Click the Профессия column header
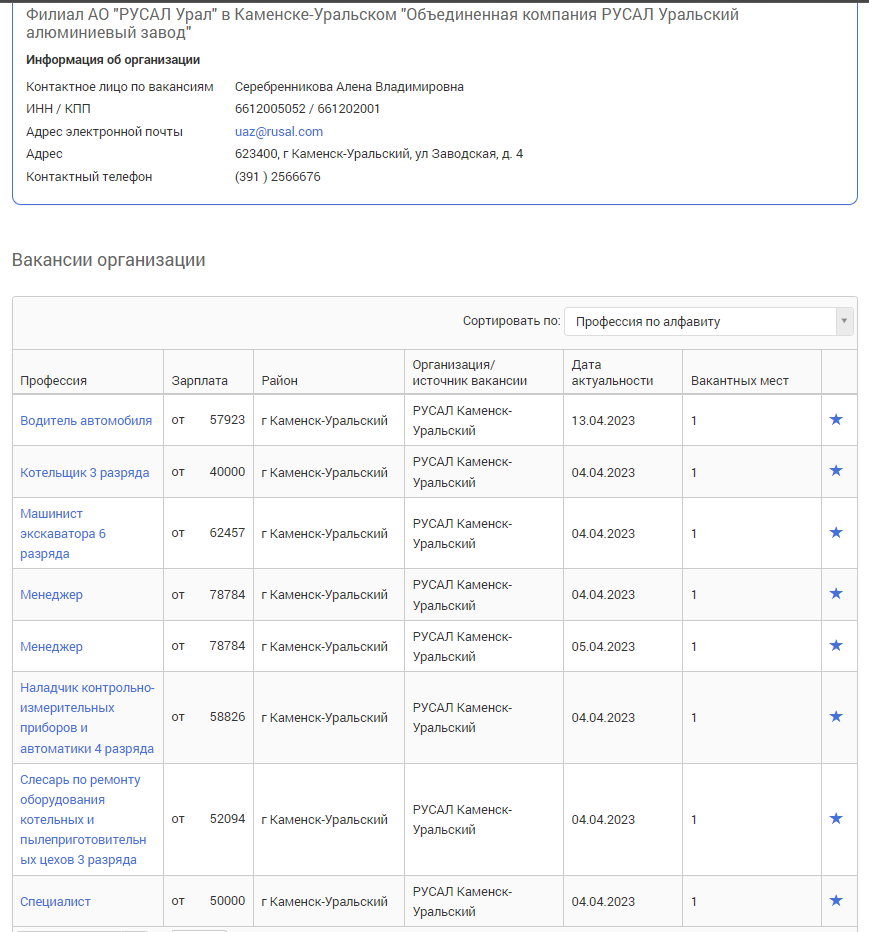 pos(53,381)
